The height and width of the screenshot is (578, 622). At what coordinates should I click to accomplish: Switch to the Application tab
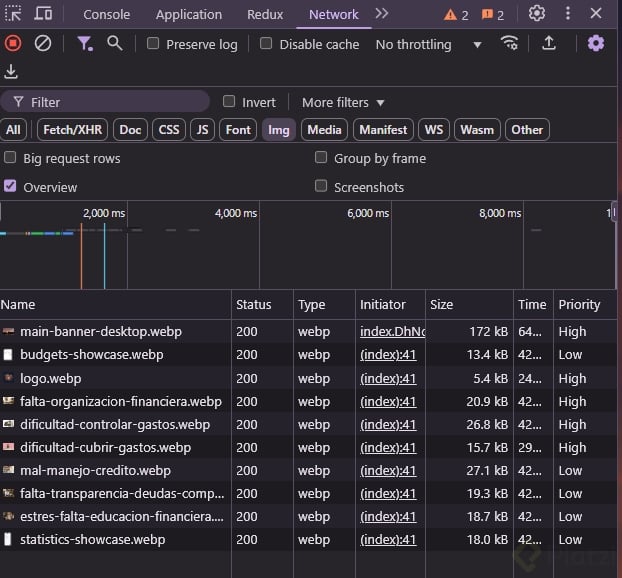click(x=188, y=14)
